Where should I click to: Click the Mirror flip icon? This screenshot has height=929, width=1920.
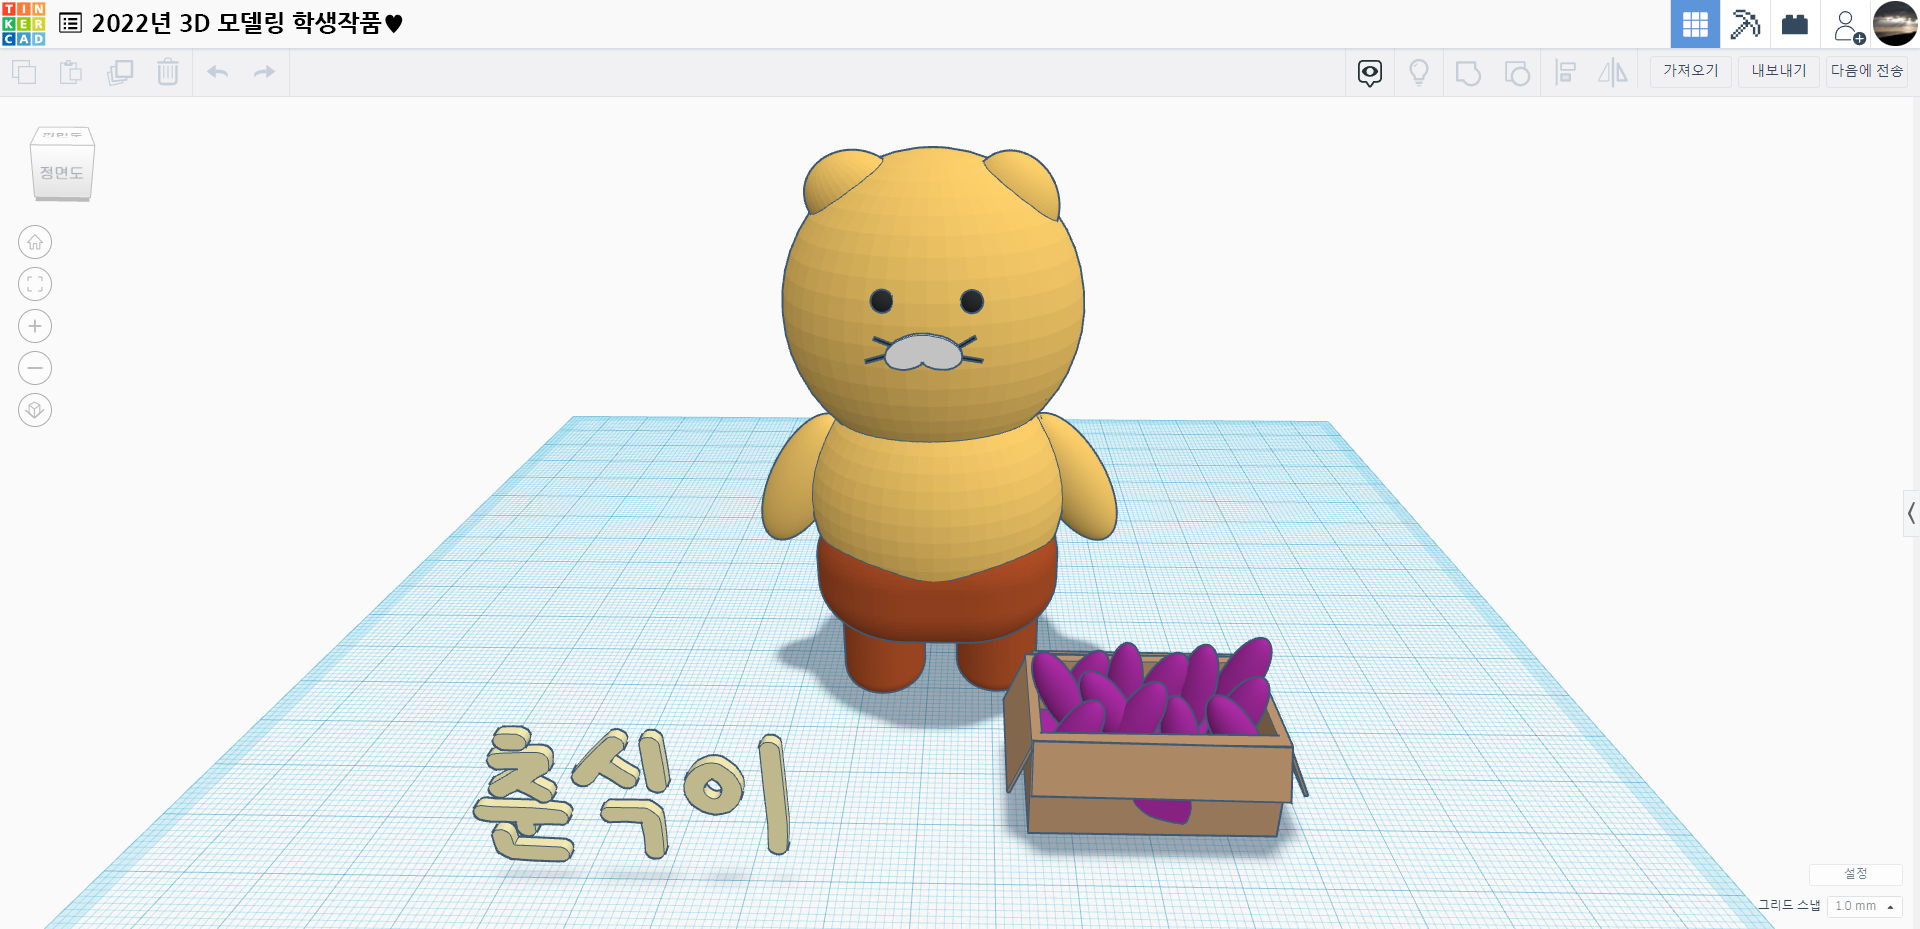[1613, 73]
